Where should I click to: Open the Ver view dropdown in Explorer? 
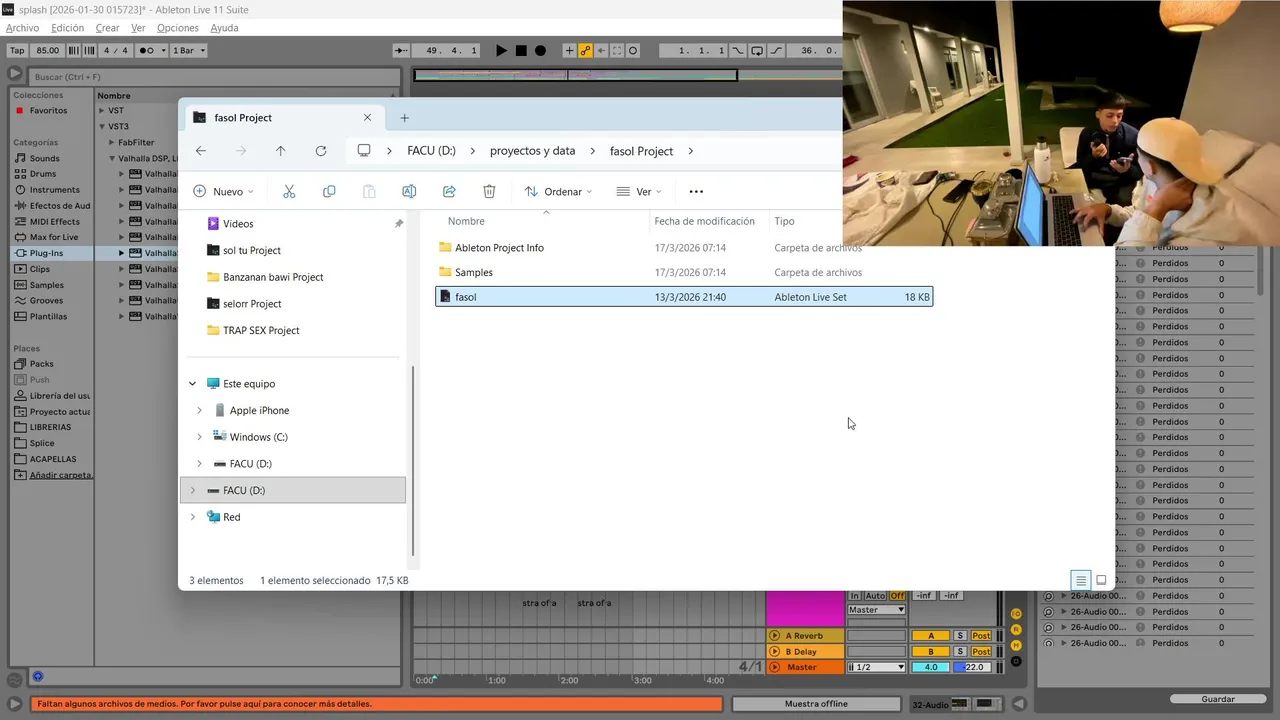[x=637, y=191]
